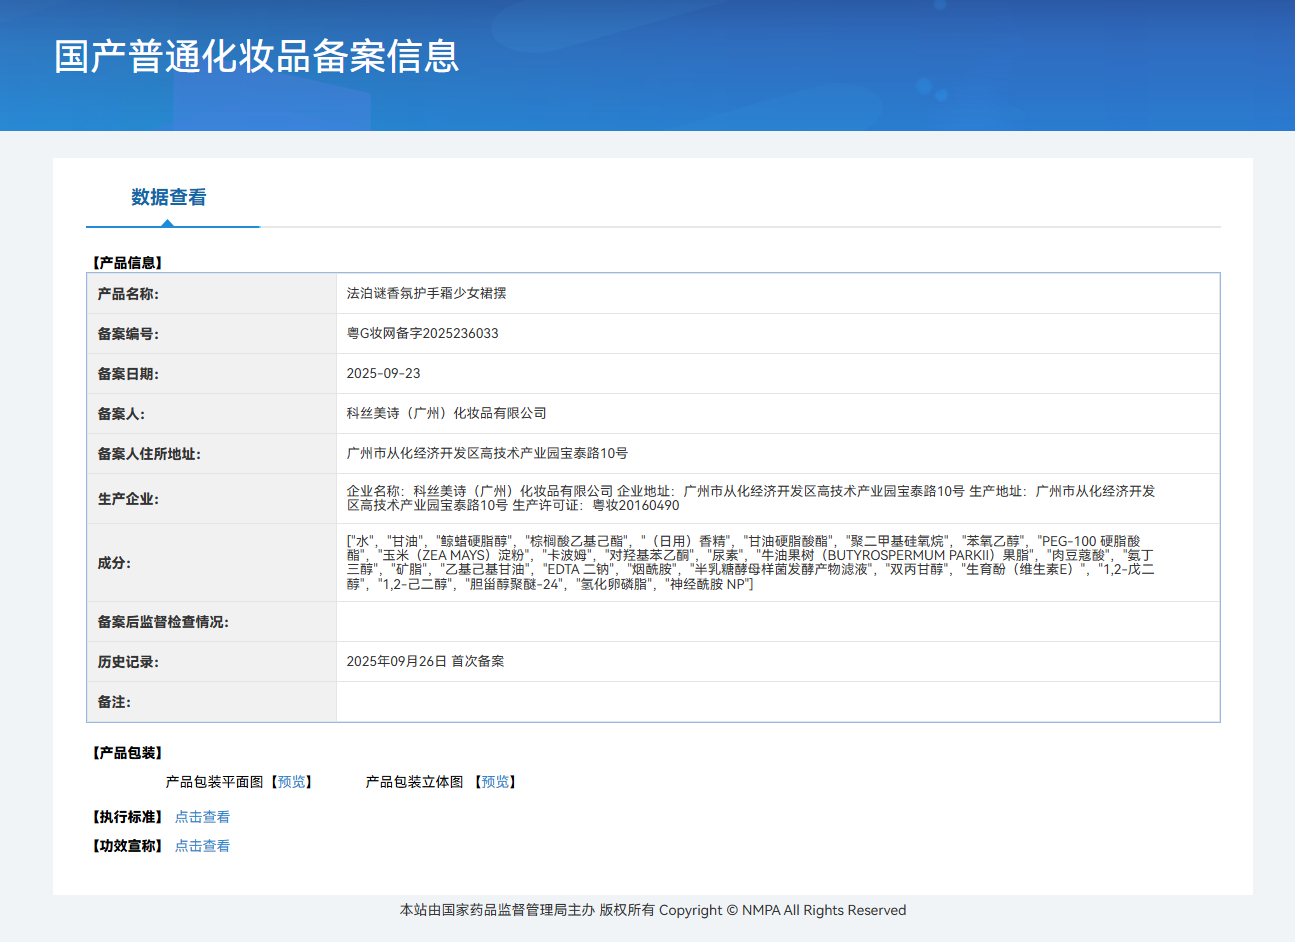Open the 数据查看 tab
Viewport: 1295px width, 942px height.
coord(168,197)
